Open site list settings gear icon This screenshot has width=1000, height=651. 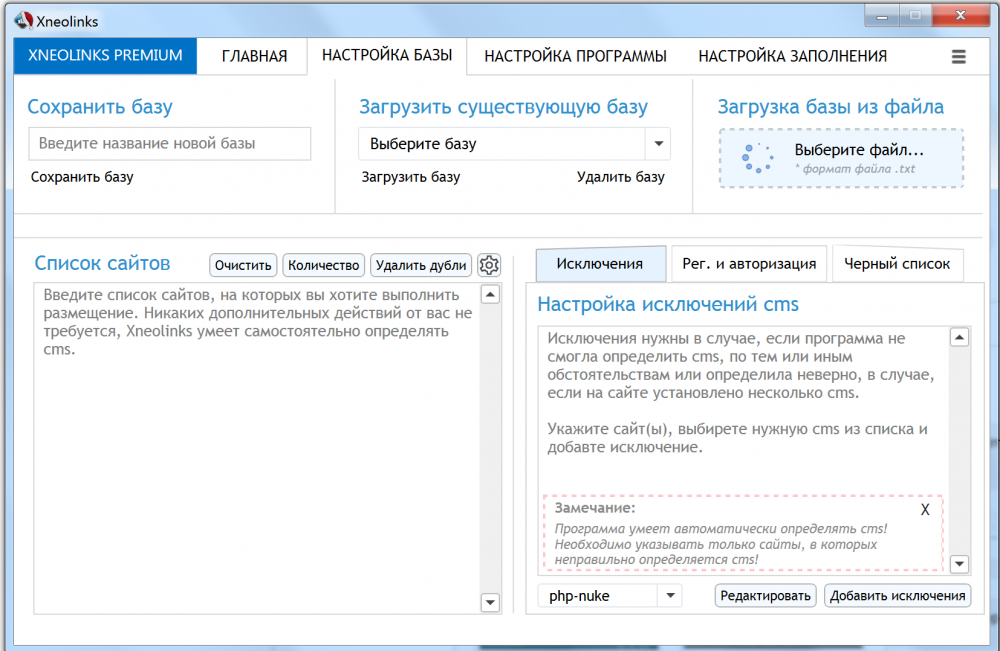(x=489, y=265)
